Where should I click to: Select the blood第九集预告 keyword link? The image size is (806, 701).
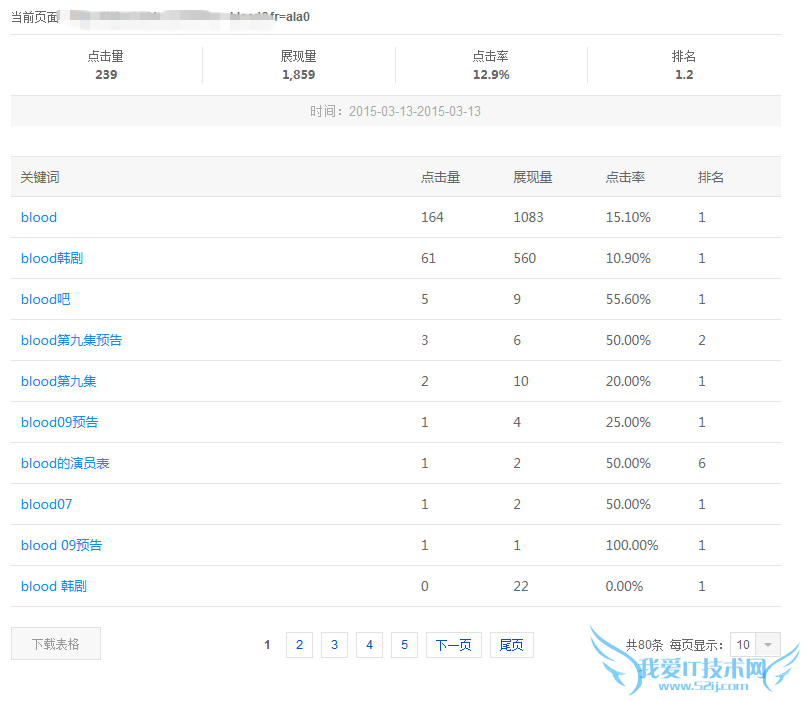(71, 340)
